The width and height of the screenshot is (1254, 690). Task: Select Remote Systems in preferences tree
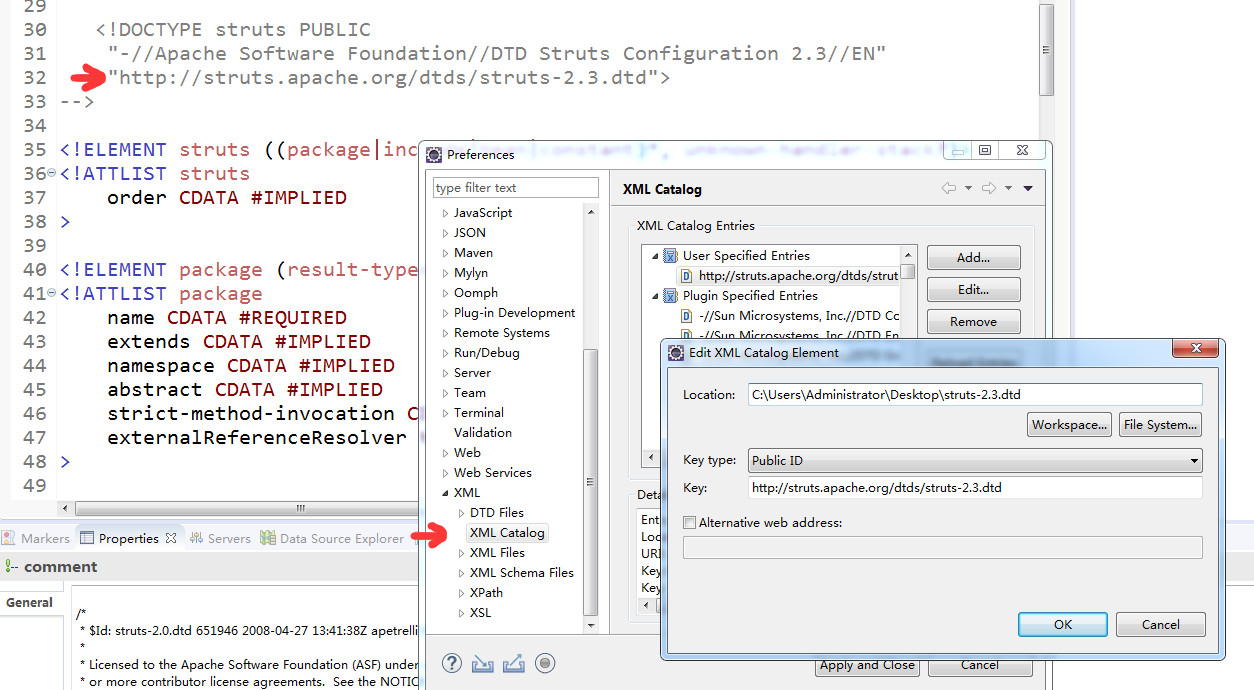[501, 333]
